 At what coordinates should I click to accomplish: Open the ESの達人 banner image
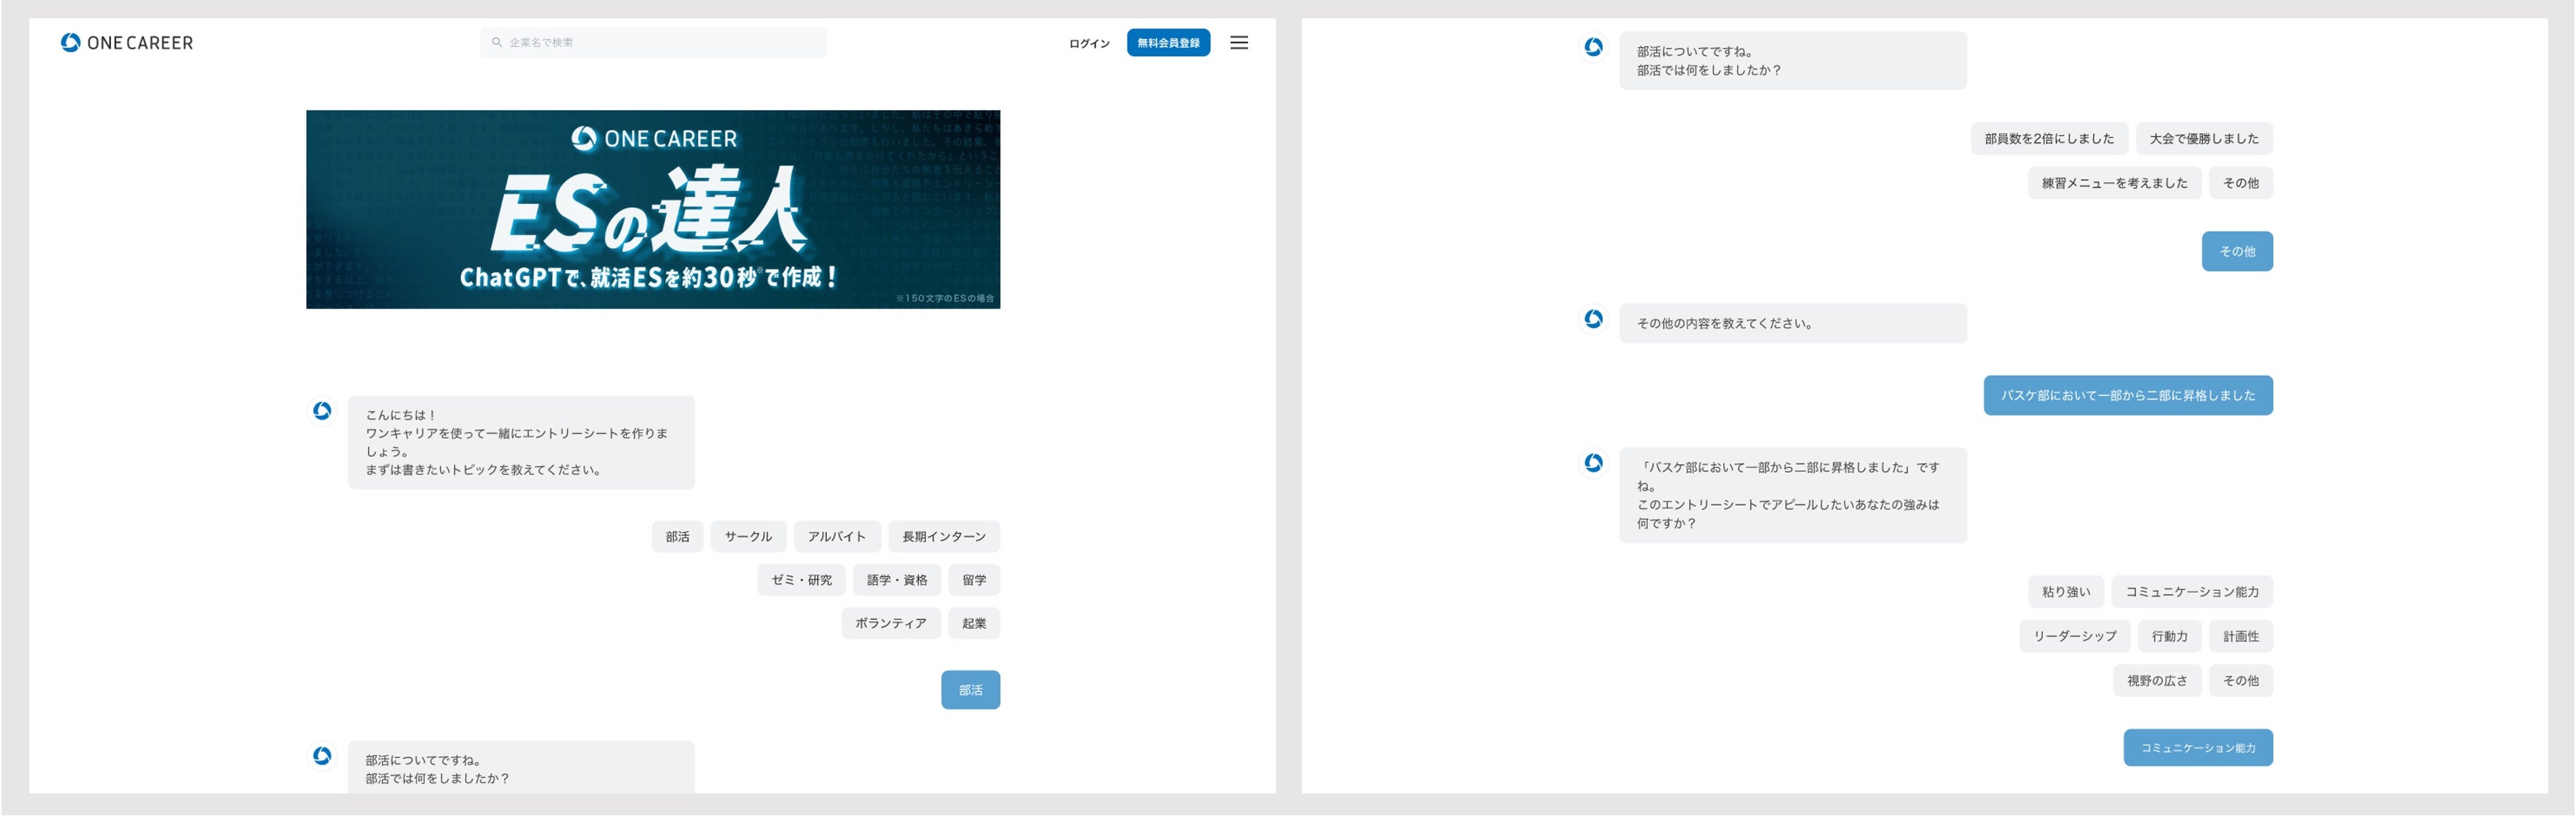coord(652,209)
